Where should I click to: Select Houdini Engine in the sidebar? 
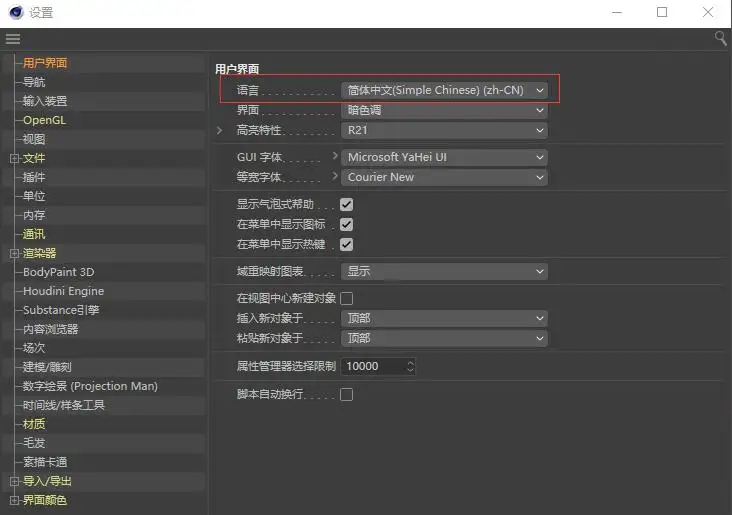[63, 291]
